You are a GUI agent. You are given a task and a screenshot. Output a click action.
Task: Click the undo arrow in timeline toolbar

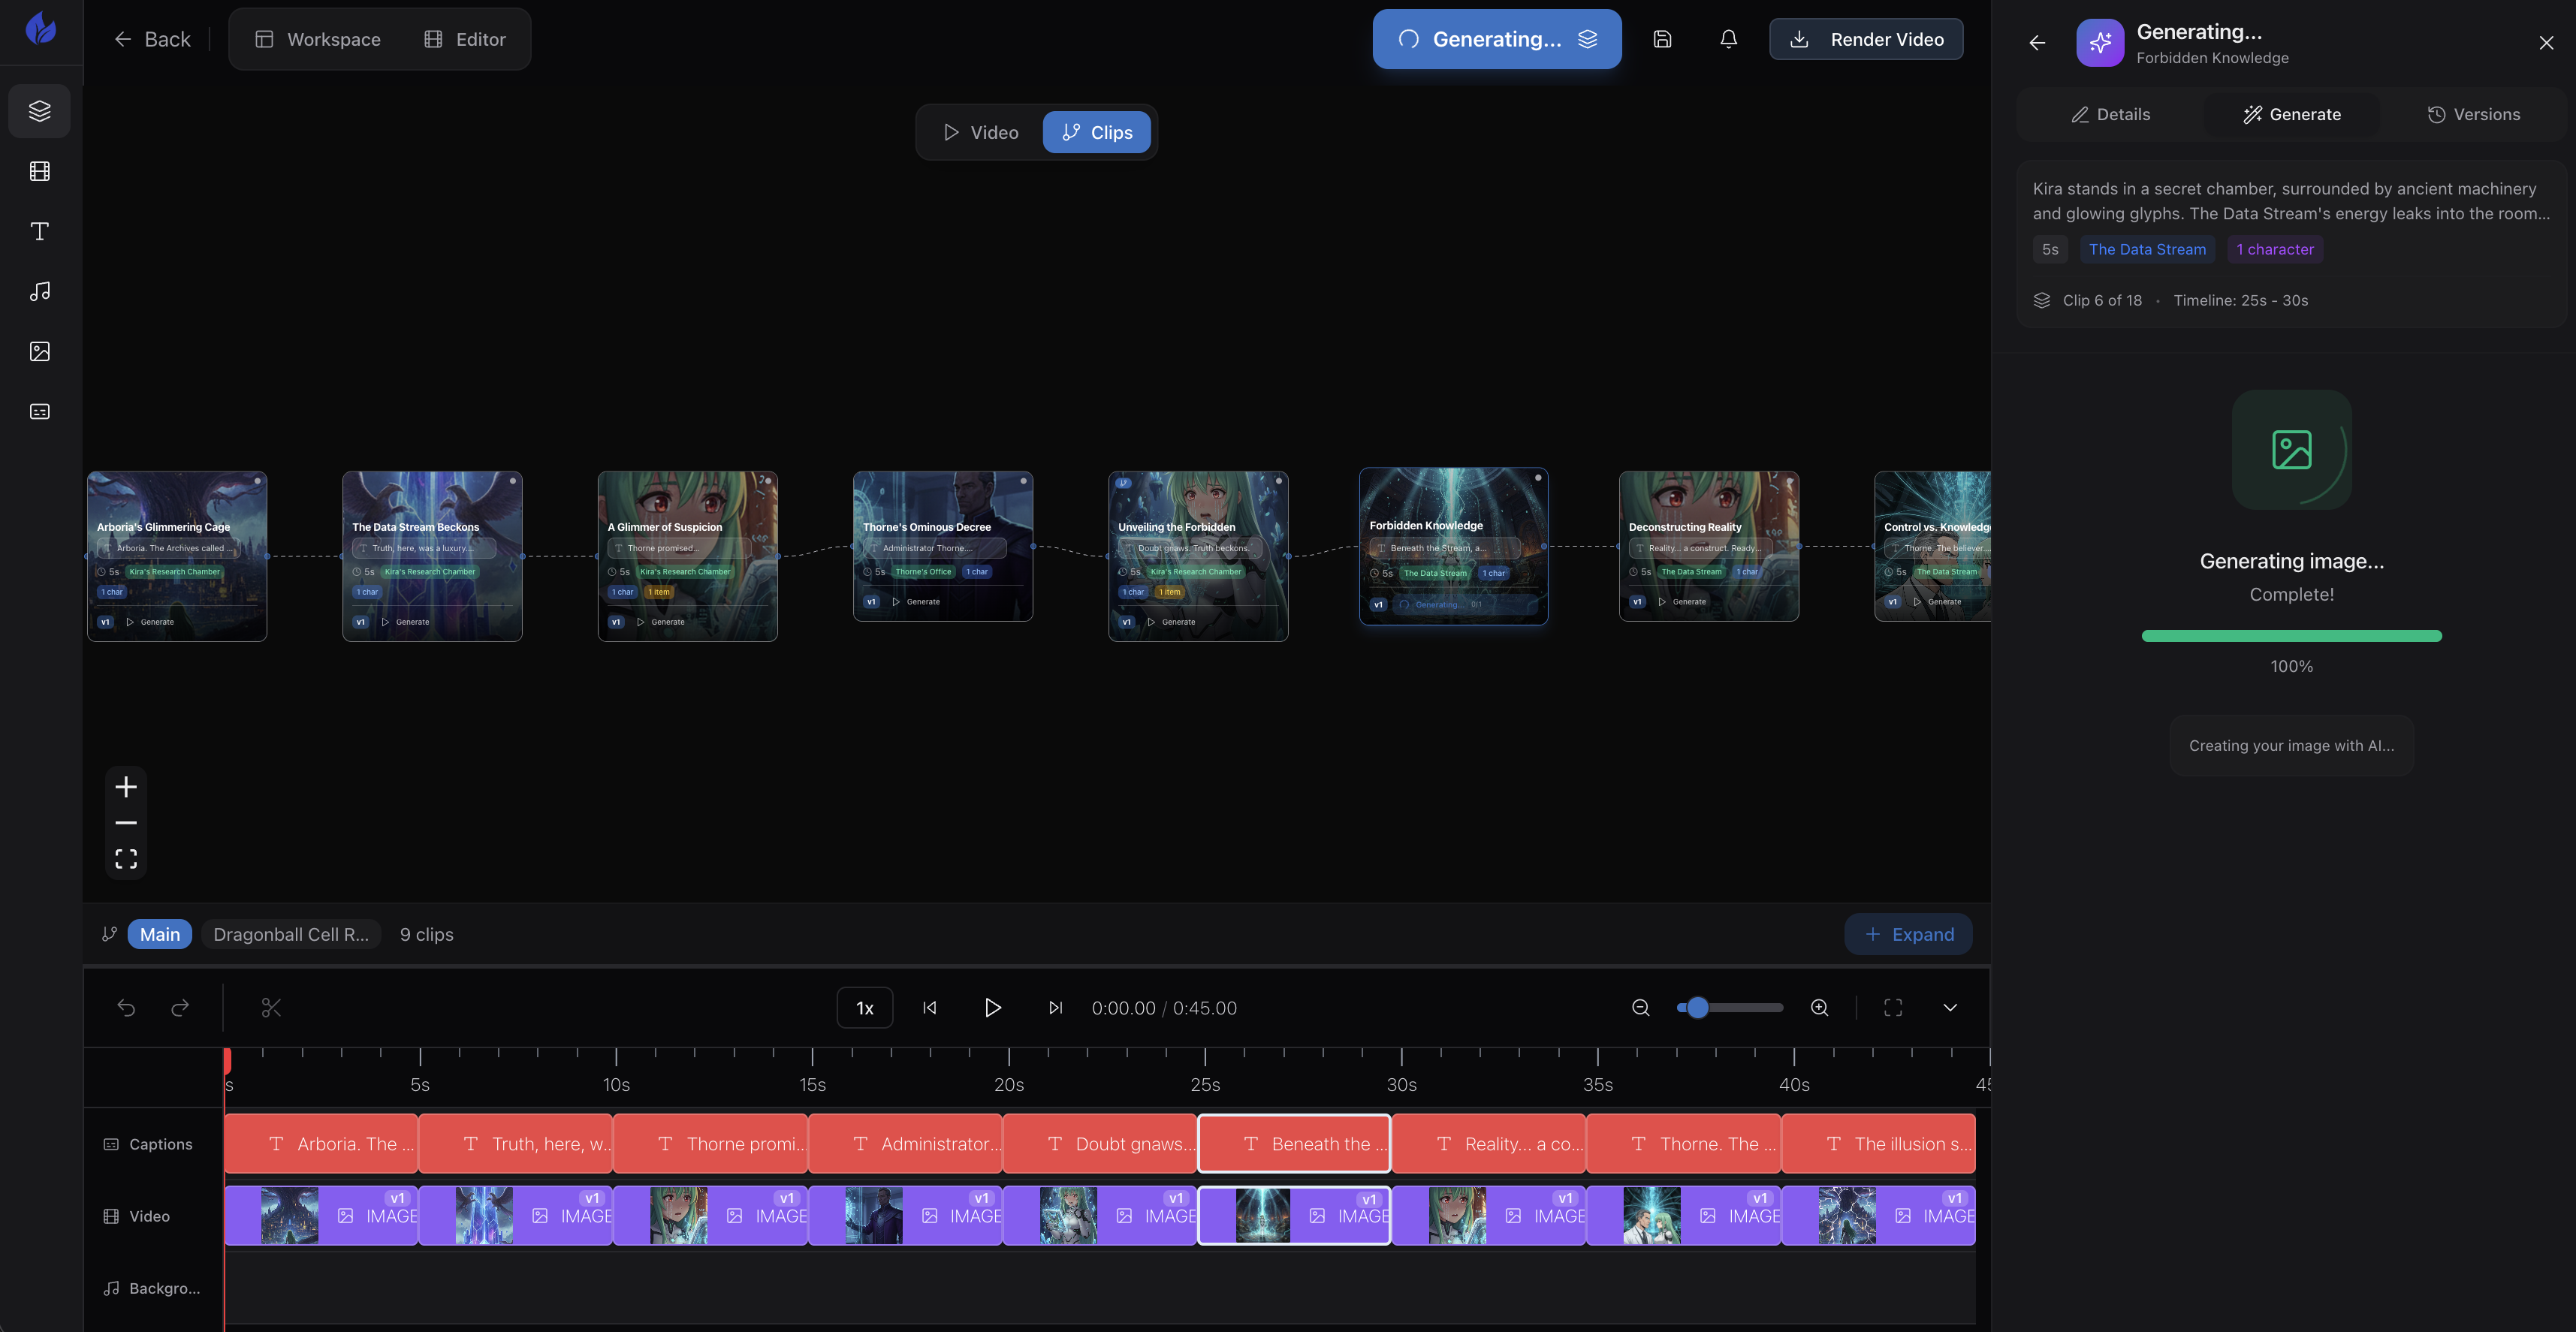[x=126, y=1008]
